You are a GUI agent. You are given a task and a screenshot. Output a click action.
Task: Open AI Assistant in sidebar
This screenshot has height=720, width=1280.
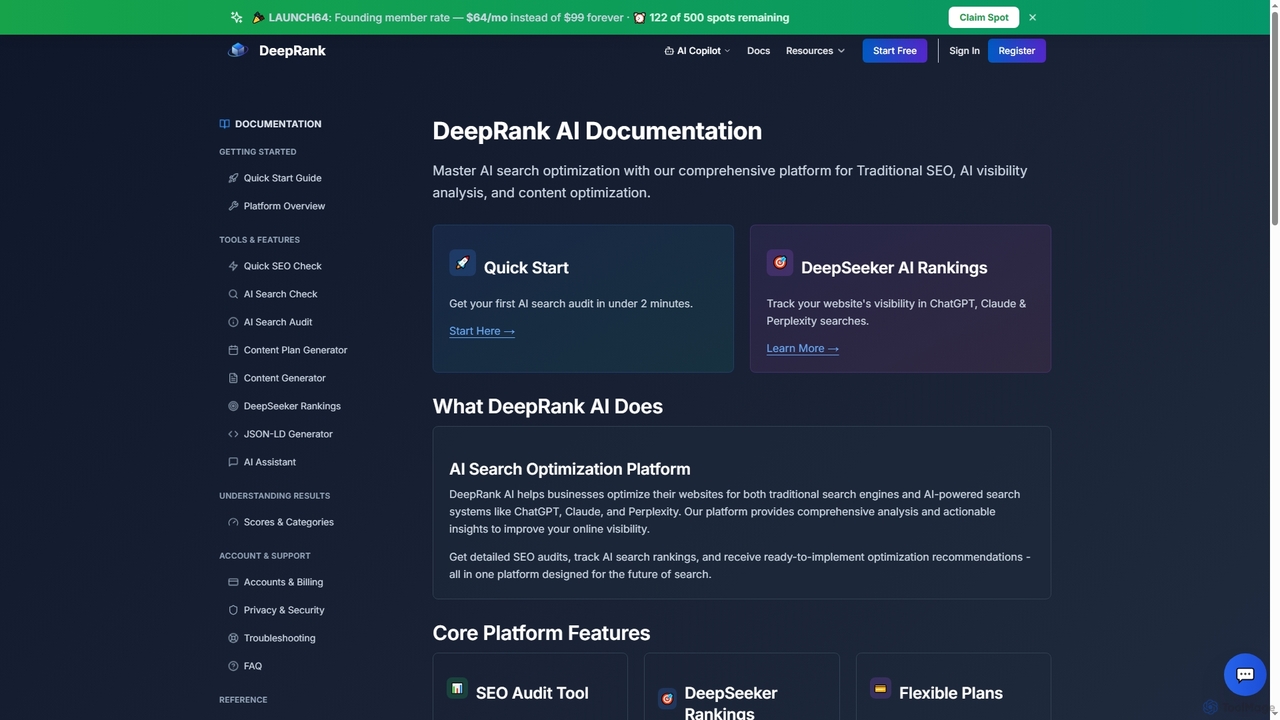tap(270, 462)
